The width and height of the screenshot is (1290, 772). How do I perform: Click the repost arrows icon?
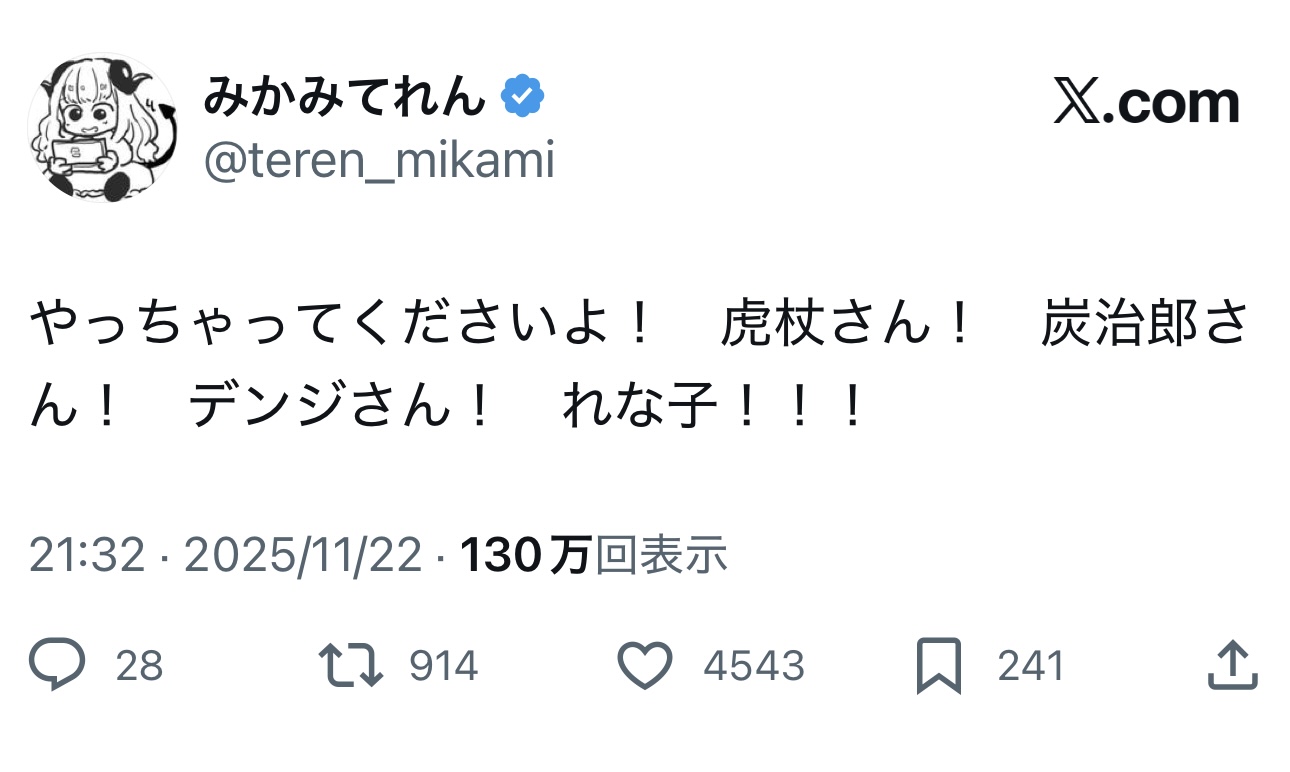coord(350,665)
